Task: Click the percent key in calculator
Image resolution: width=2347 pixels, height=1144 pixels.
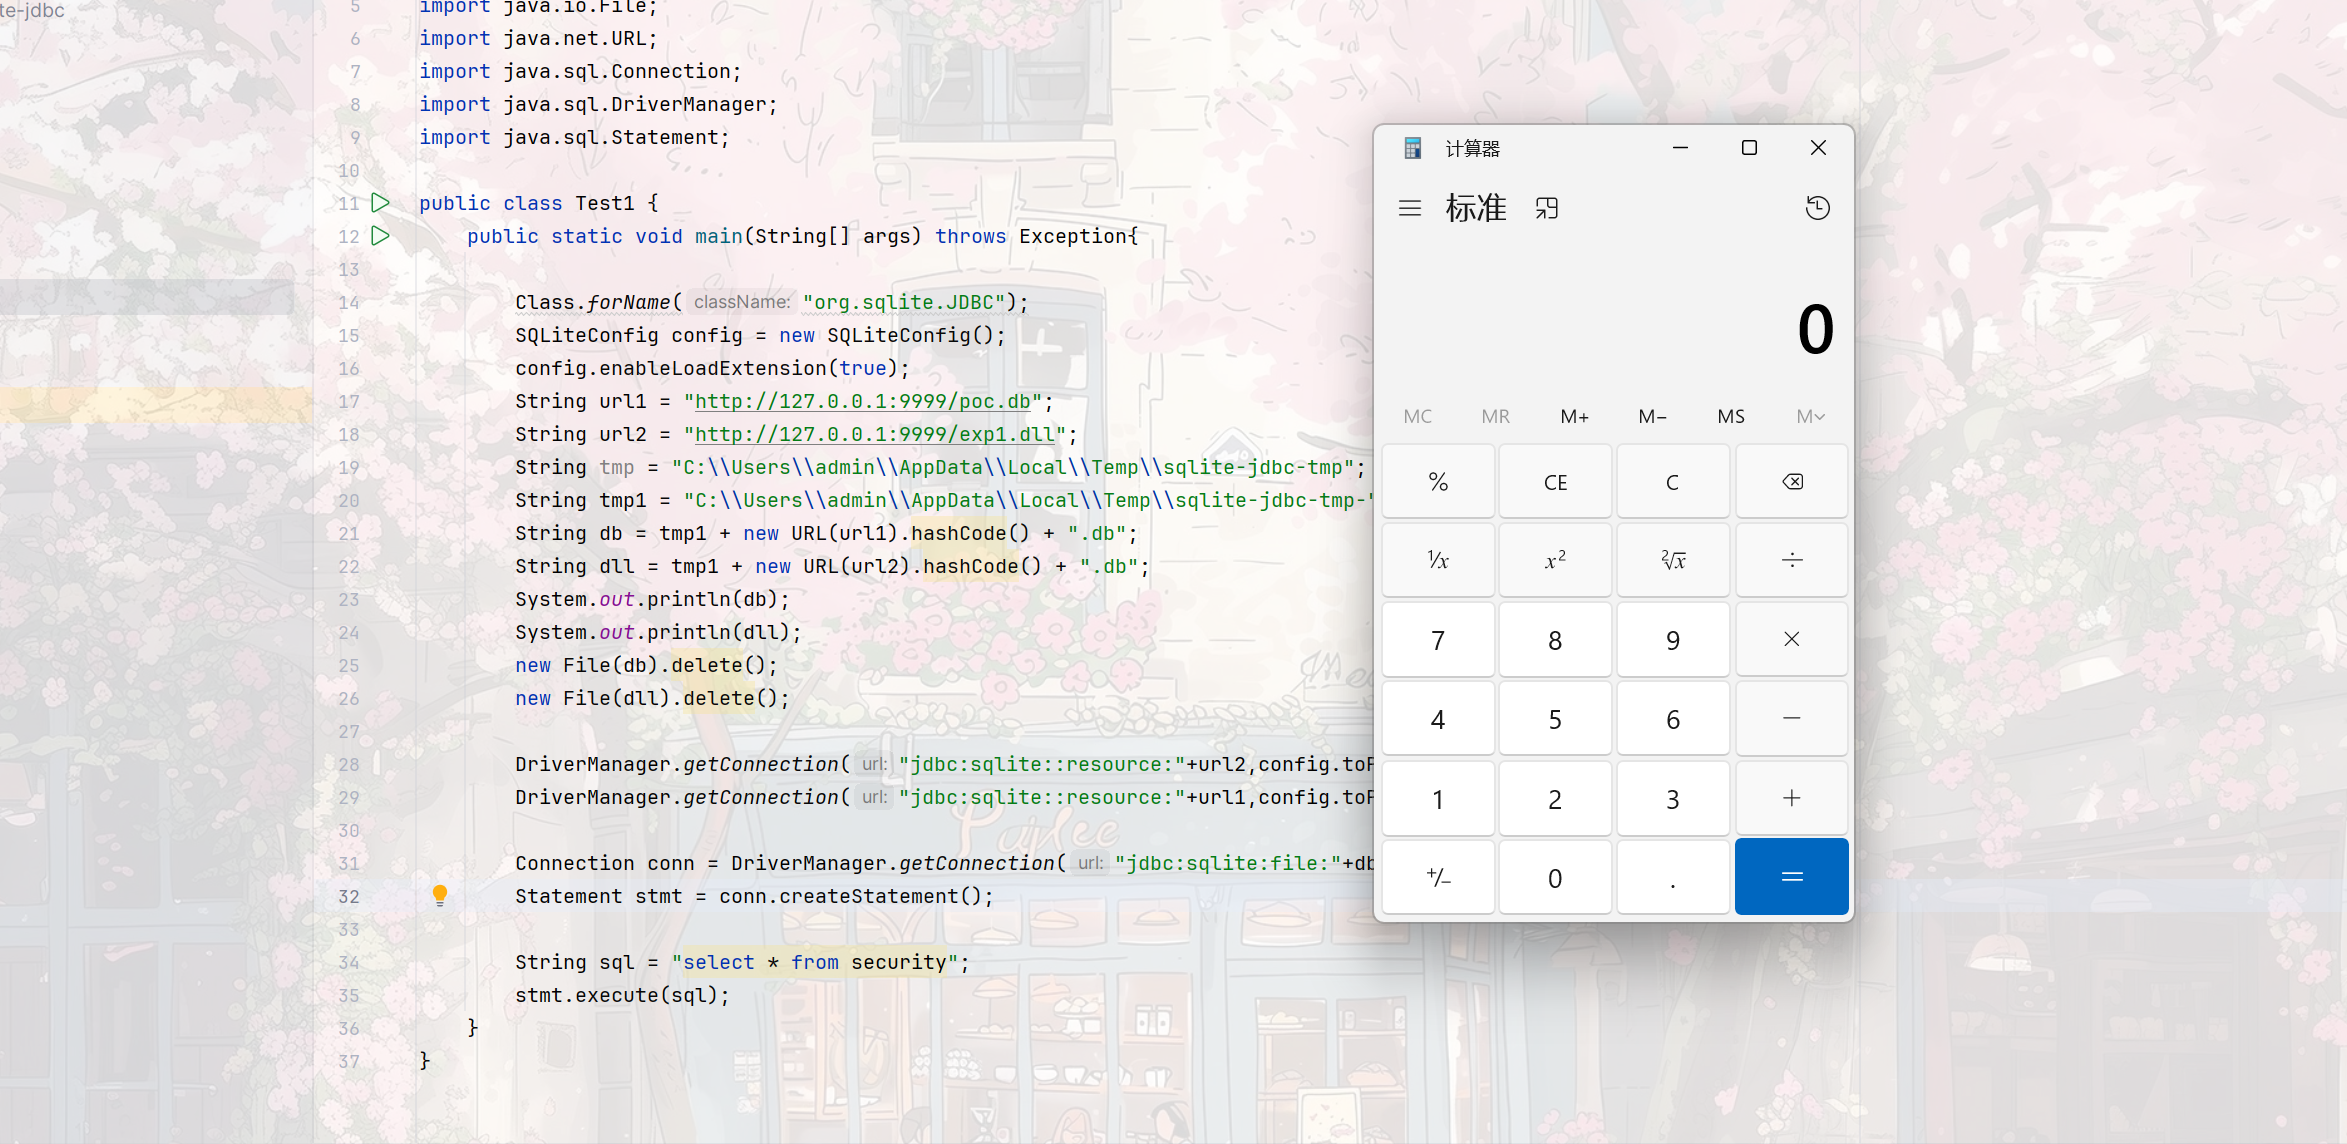Action: point(1438,482)
